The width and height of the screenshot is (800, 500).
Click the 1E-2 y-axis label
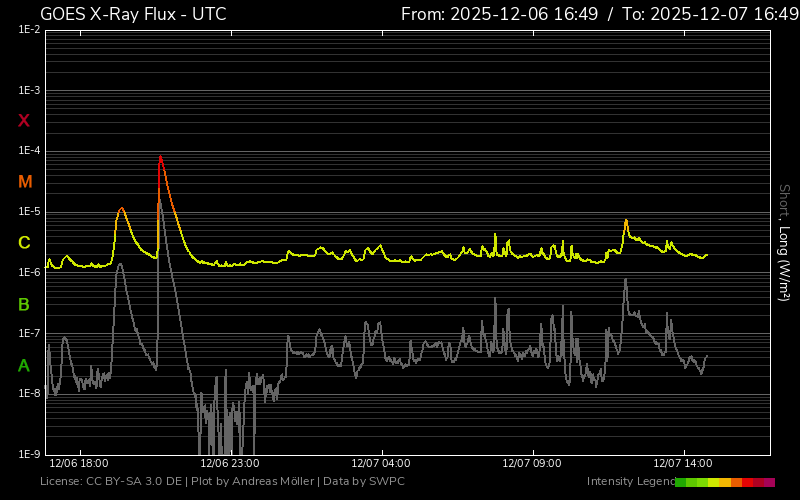point(29,30)
